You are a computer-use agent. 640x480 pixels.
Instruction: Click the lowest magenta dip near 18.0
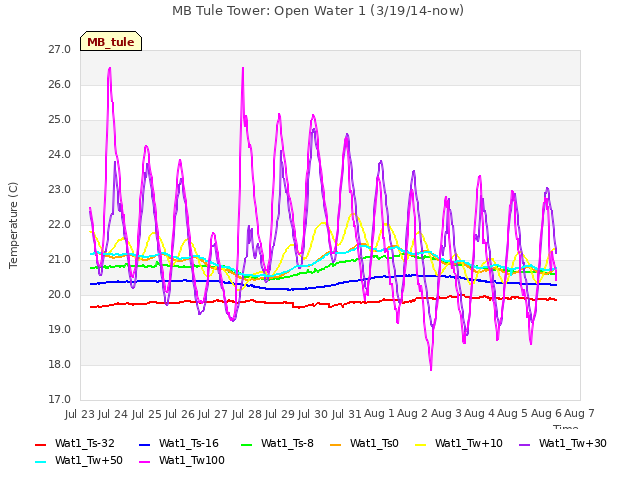(x=431, y=369)
